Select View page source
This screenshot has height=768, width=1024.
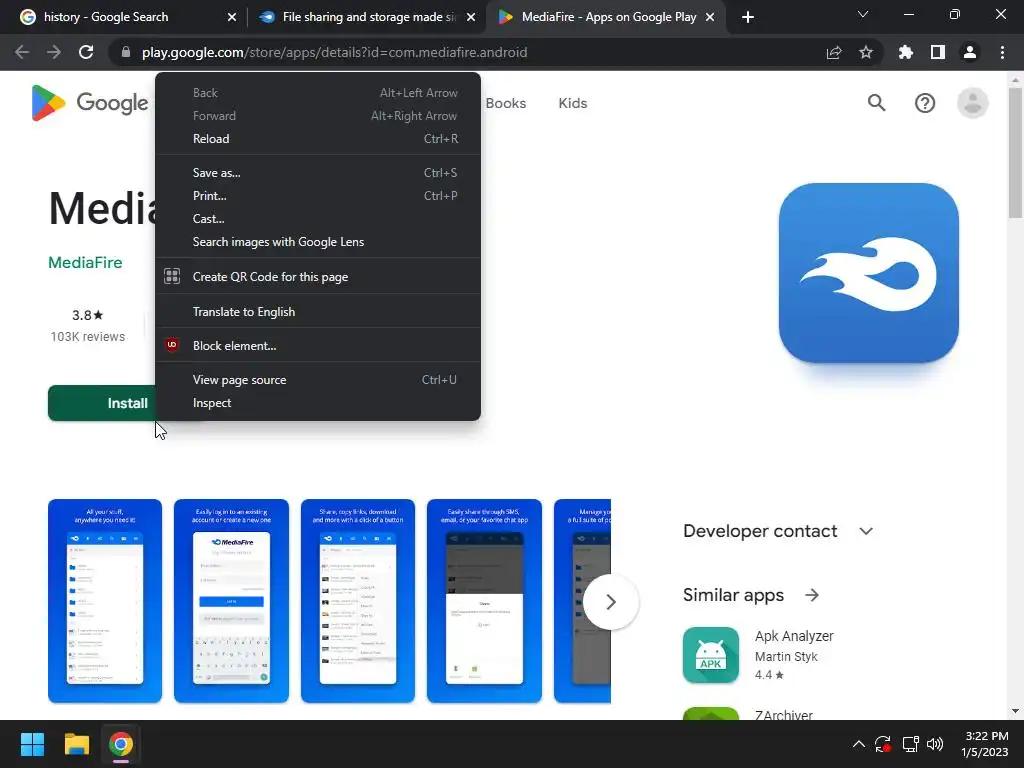318,379
